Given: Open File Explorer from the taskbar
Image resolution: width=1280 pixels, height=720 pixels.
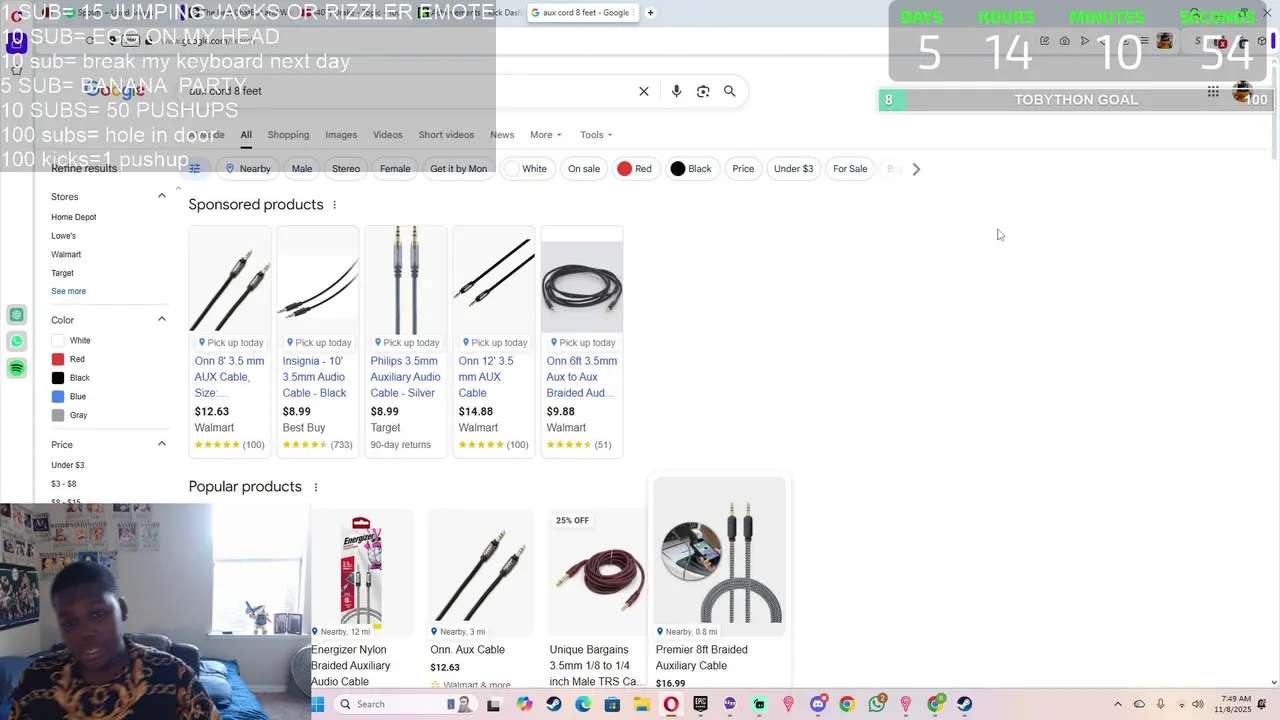Looking at the screenshot, I should click(641, 704).
